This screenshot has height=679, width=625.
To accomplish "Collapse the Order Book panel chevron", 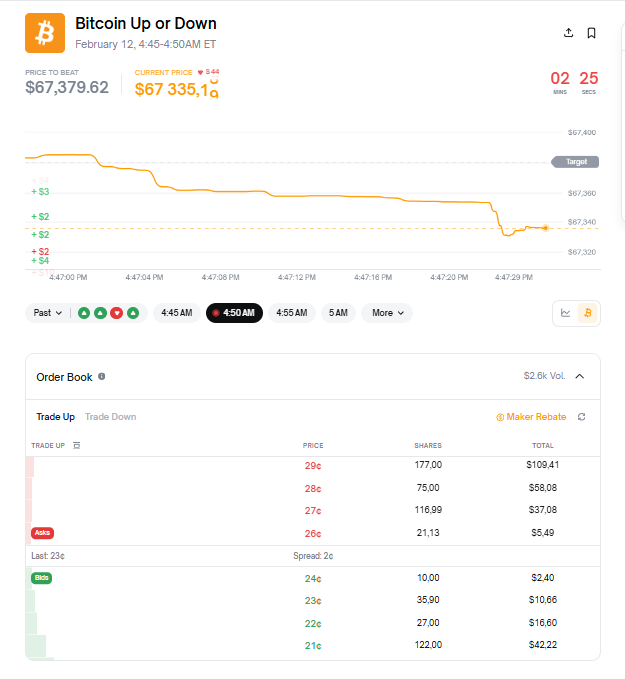I will tap(580, 376).
